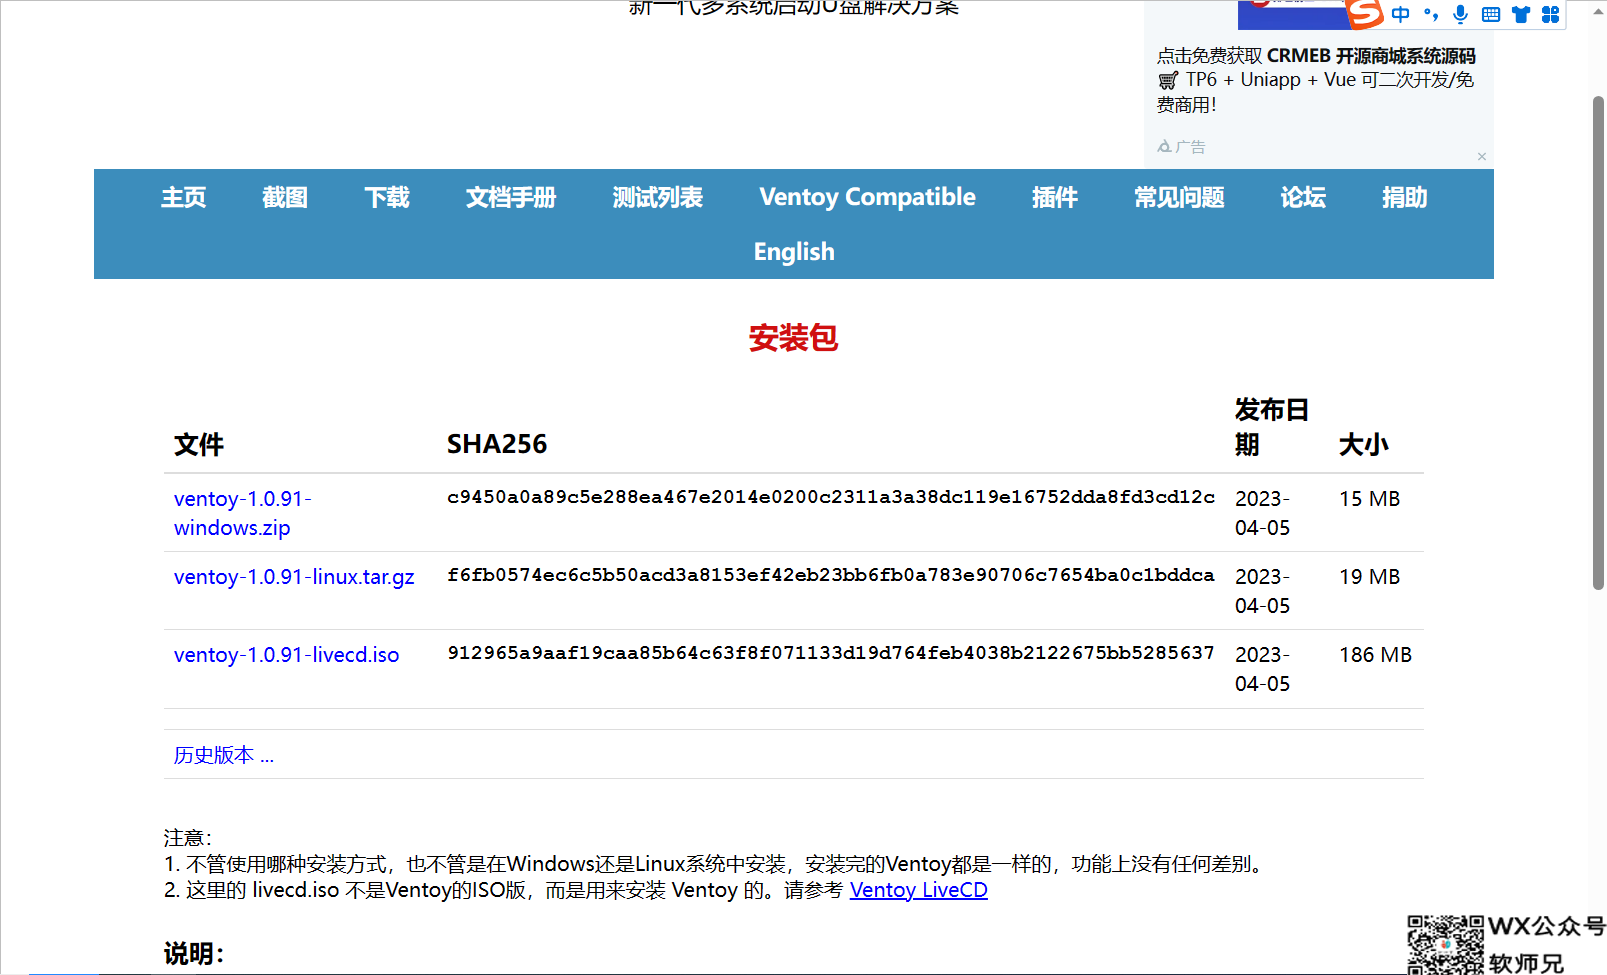Download ventoy-1.0.91-livecd.iso

coord(286,655)
